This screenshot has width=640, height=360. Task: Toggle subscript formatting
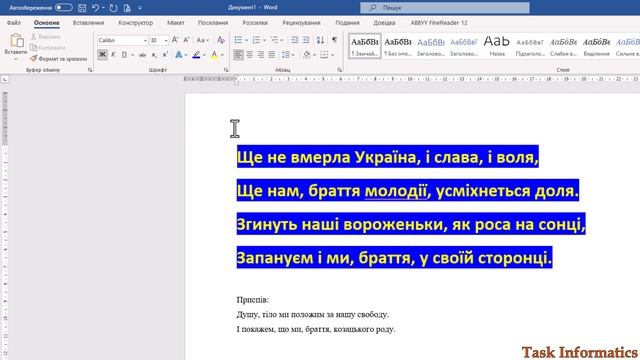154,55
